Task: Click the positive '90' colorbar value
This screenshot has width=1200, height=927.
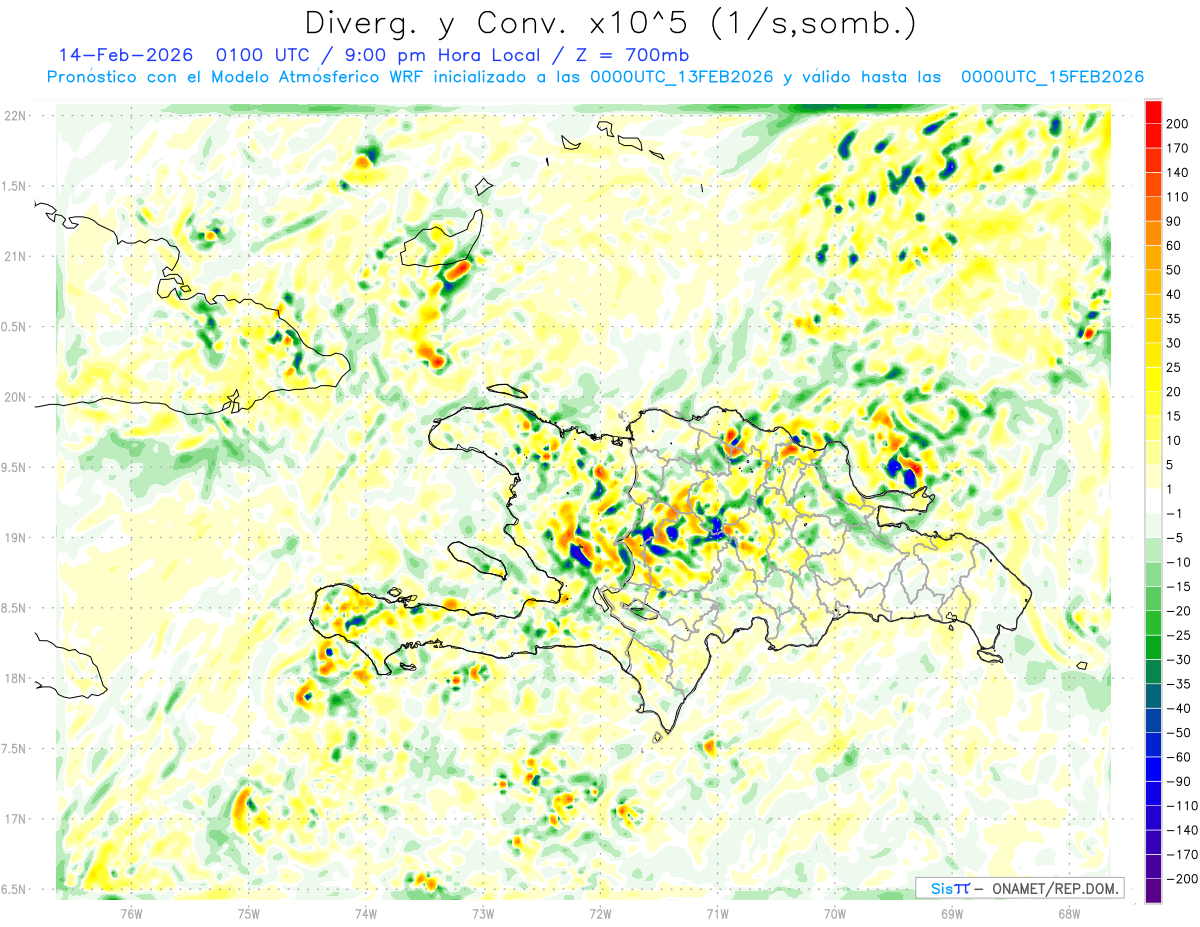Action: tap(1175, 221)
